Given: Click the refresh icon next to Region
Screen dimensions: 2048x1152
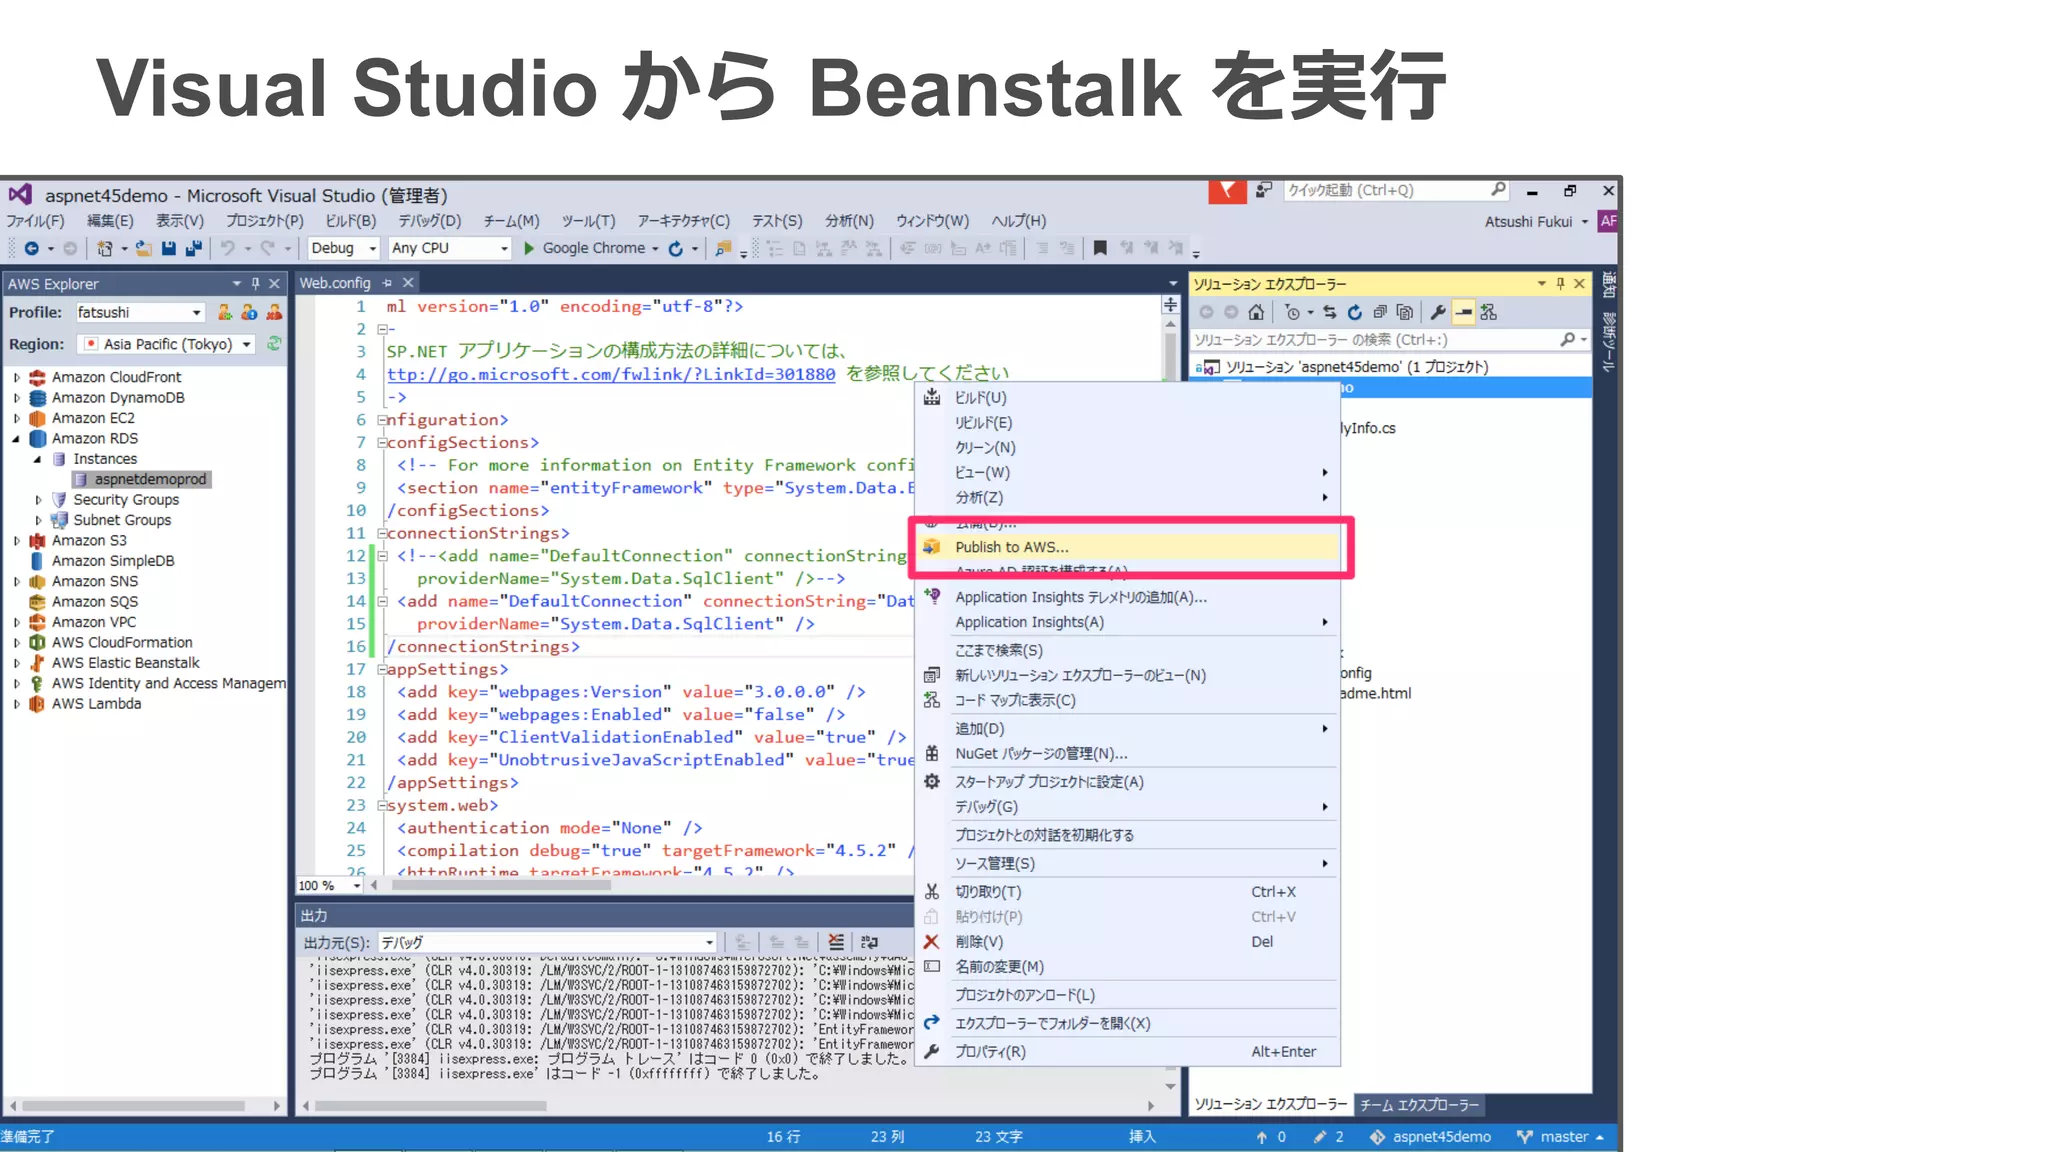Looking at the screenshot, I should coord(274,344).
